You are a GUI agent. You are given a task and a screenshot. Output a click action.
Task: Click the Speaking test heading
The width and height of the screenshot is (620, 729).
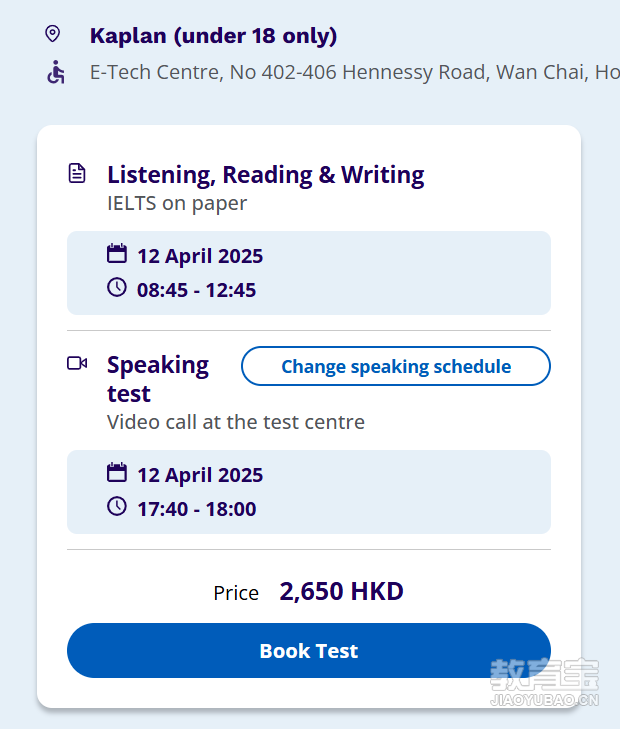coord(158,379)
